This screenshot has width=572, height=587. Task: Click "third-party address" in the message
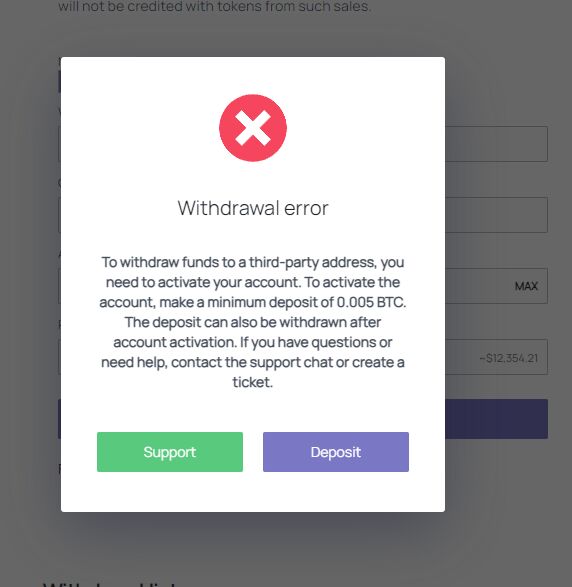[x=313, y=262]
